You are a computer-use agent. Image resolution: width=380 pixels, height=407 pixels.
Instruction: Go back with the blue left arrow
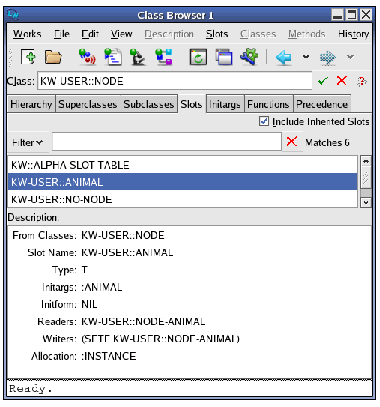click(284, 57)
